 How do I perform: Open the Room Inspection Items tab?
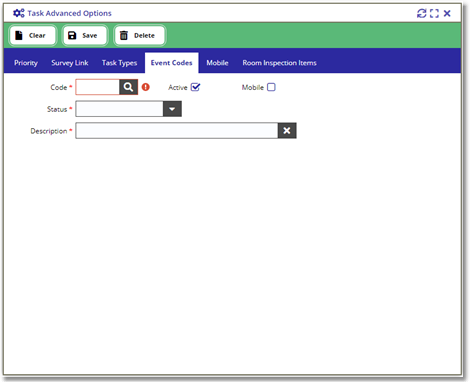point(279,63)
